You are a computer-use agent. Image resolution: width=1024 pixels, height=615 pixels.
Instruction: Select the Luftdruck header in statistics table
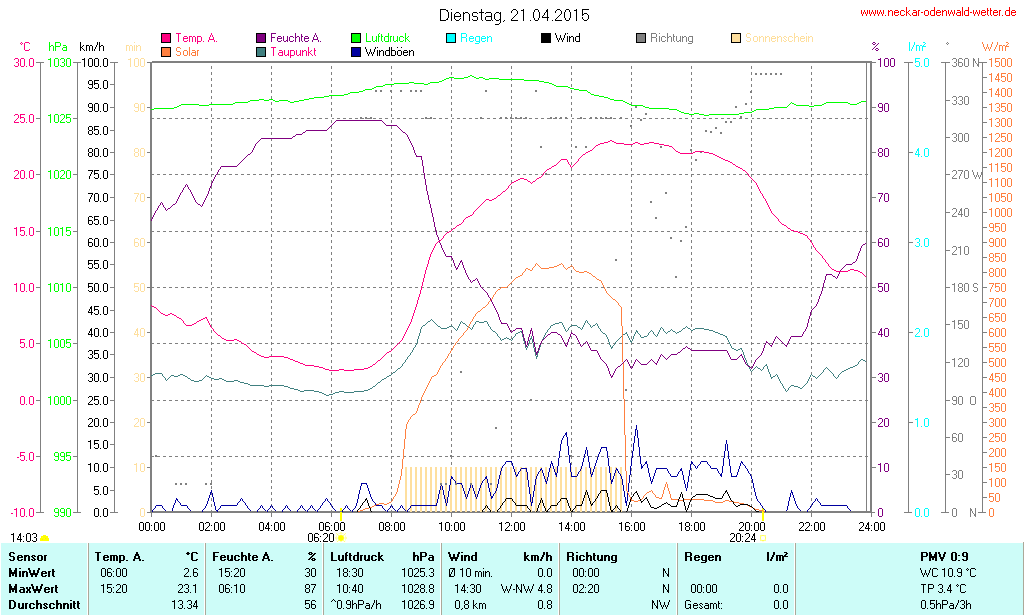click(x=357, y=556)
